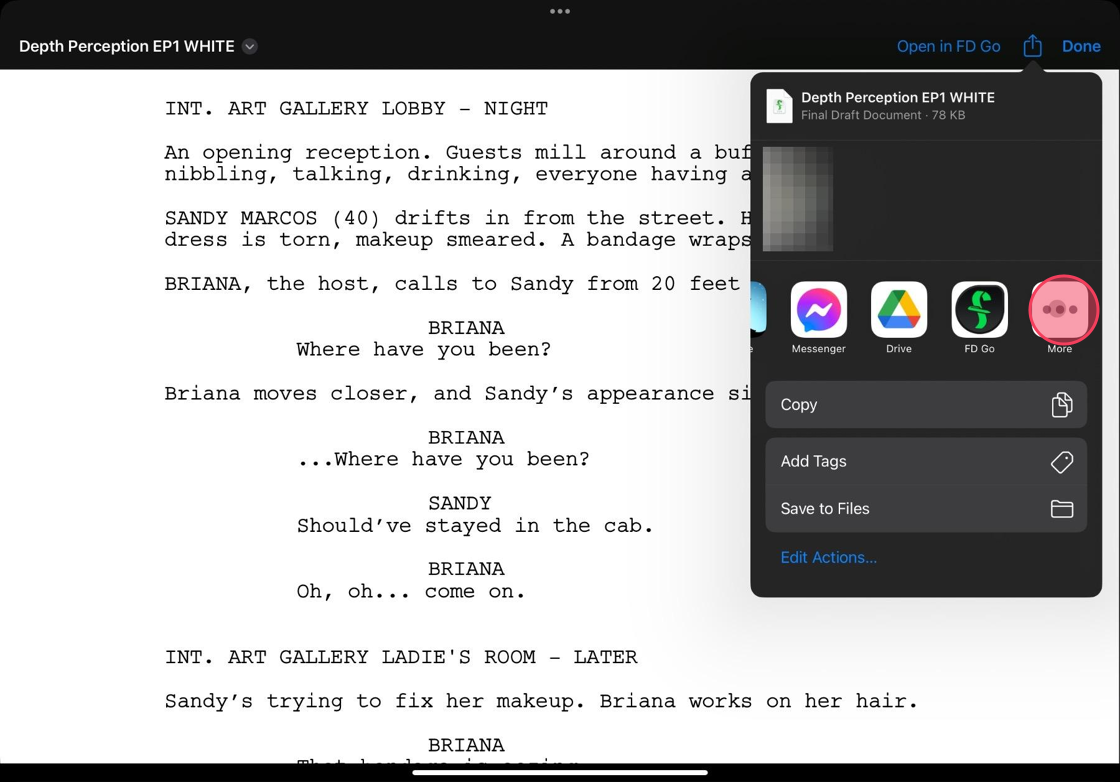This screenshot has width=1120, height=782.
Task: Tap Open in FD Go button
Action: (x=949, y=46)
